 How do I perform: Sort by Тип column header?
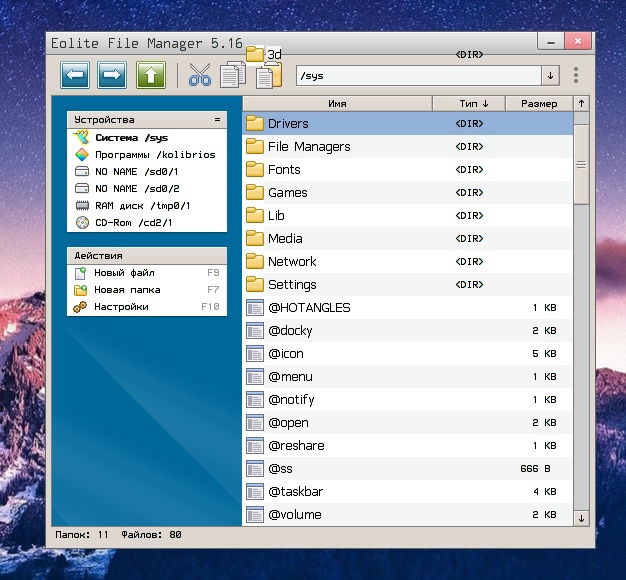[467, 103]
